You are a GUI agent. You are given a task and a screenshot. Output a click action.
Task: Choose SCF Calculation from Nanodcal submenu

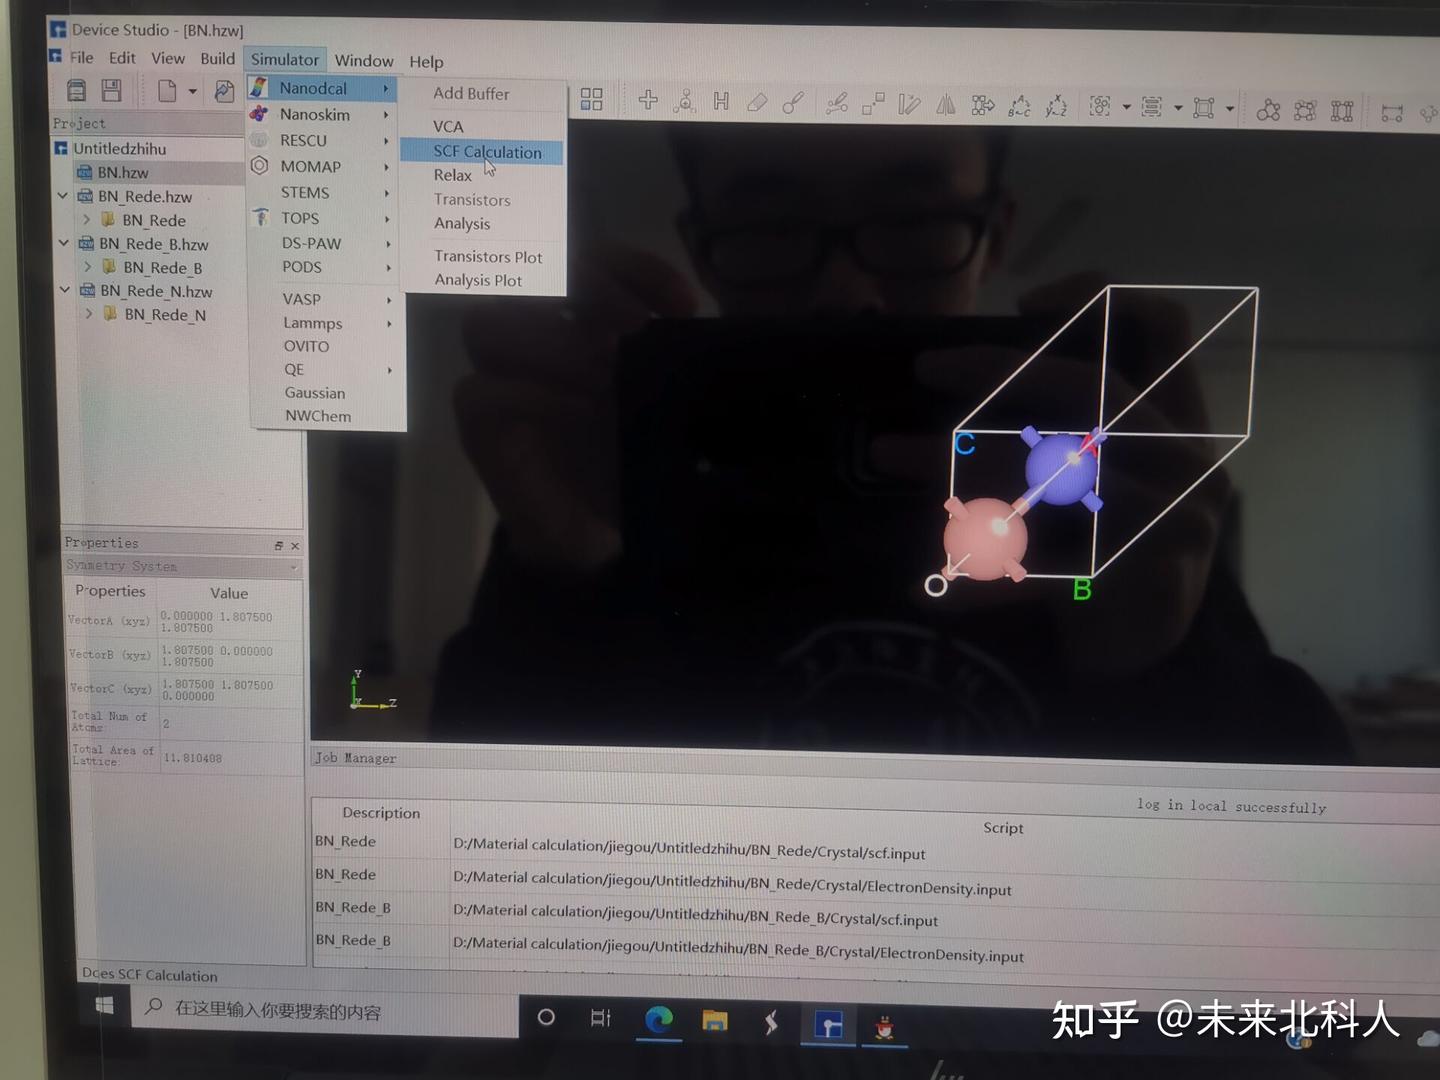[x=487, y=151]
